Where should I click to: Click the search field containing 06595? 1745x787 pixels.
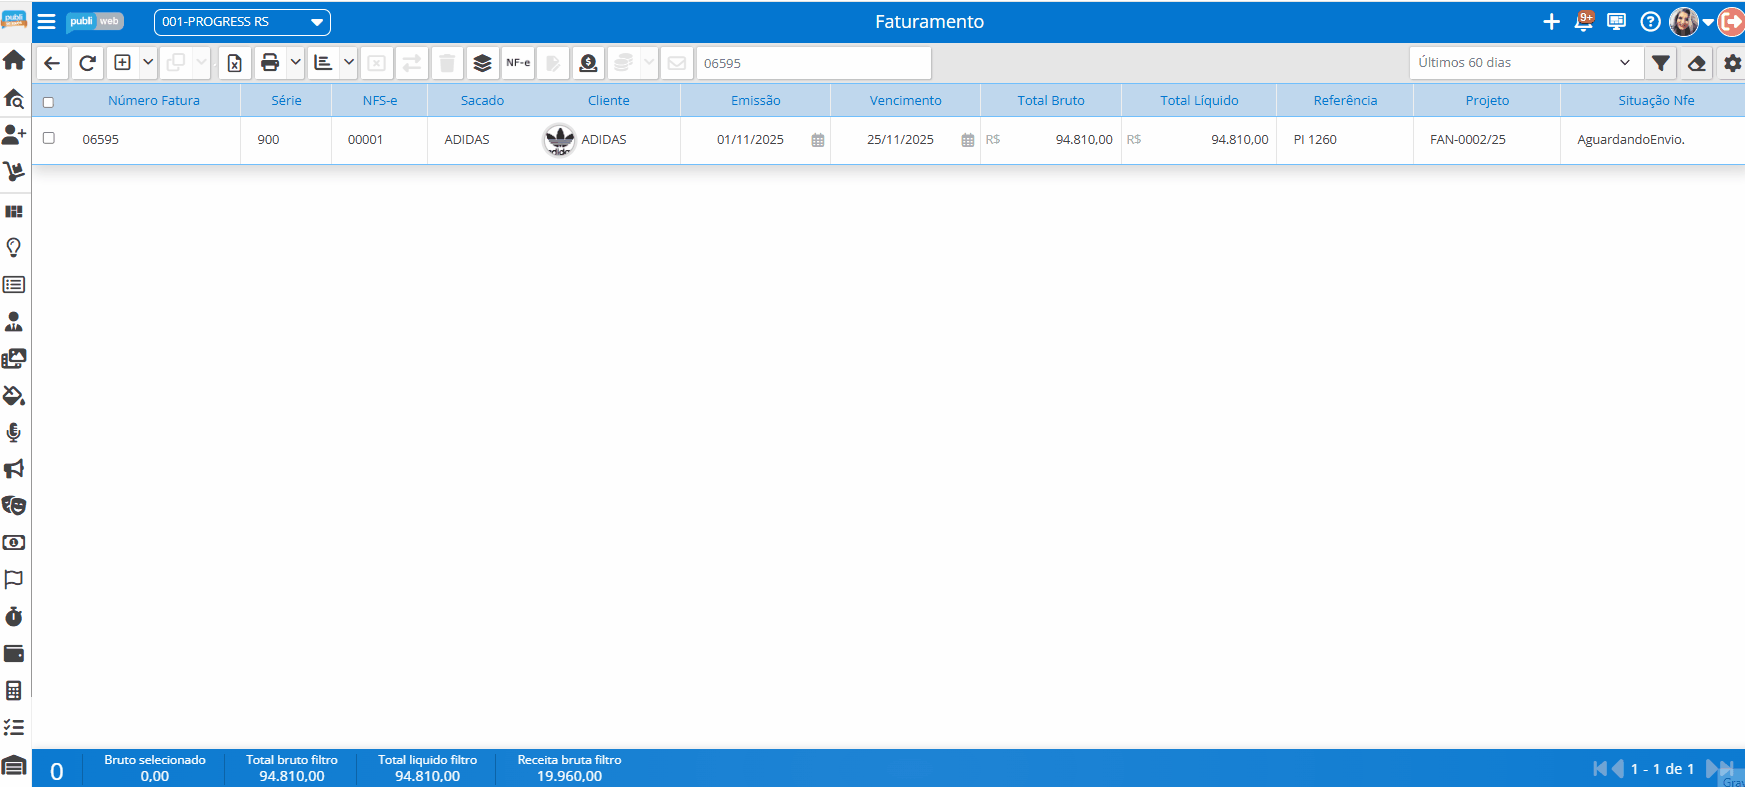(x=813, y=63)
